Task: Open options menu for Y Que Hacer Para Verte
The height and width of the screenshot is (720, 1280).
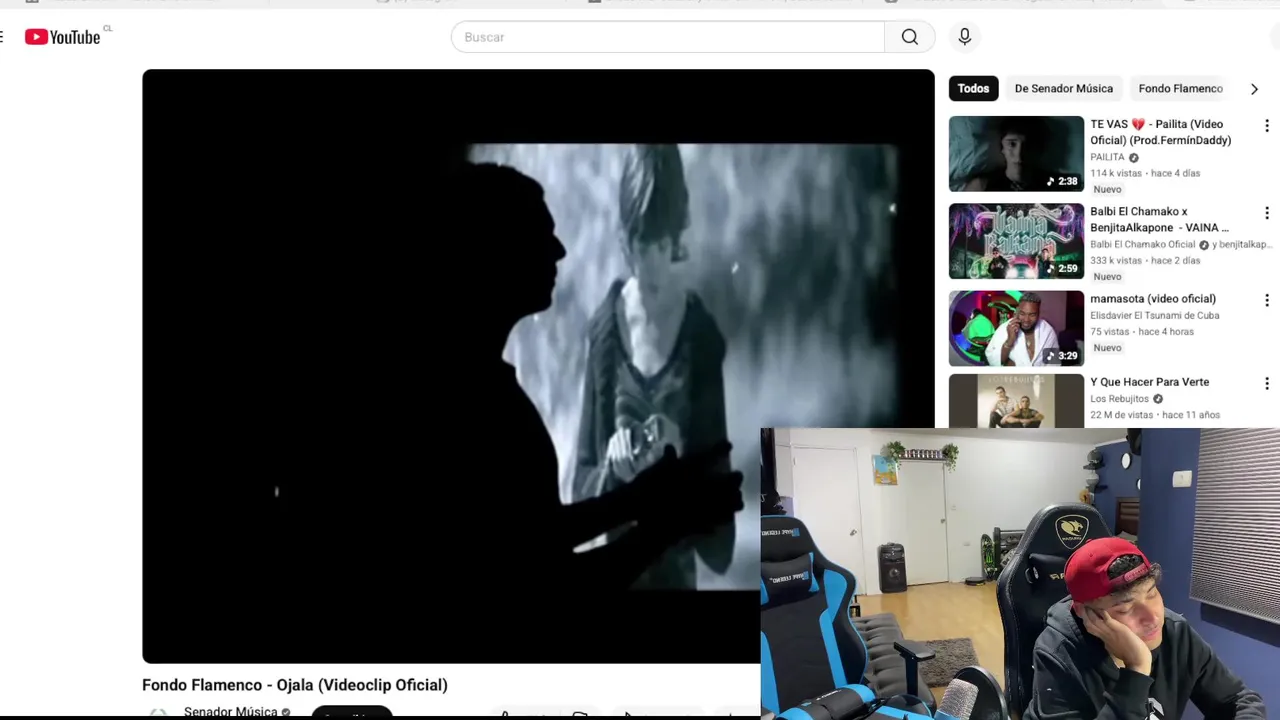Action: (1267, 384)
